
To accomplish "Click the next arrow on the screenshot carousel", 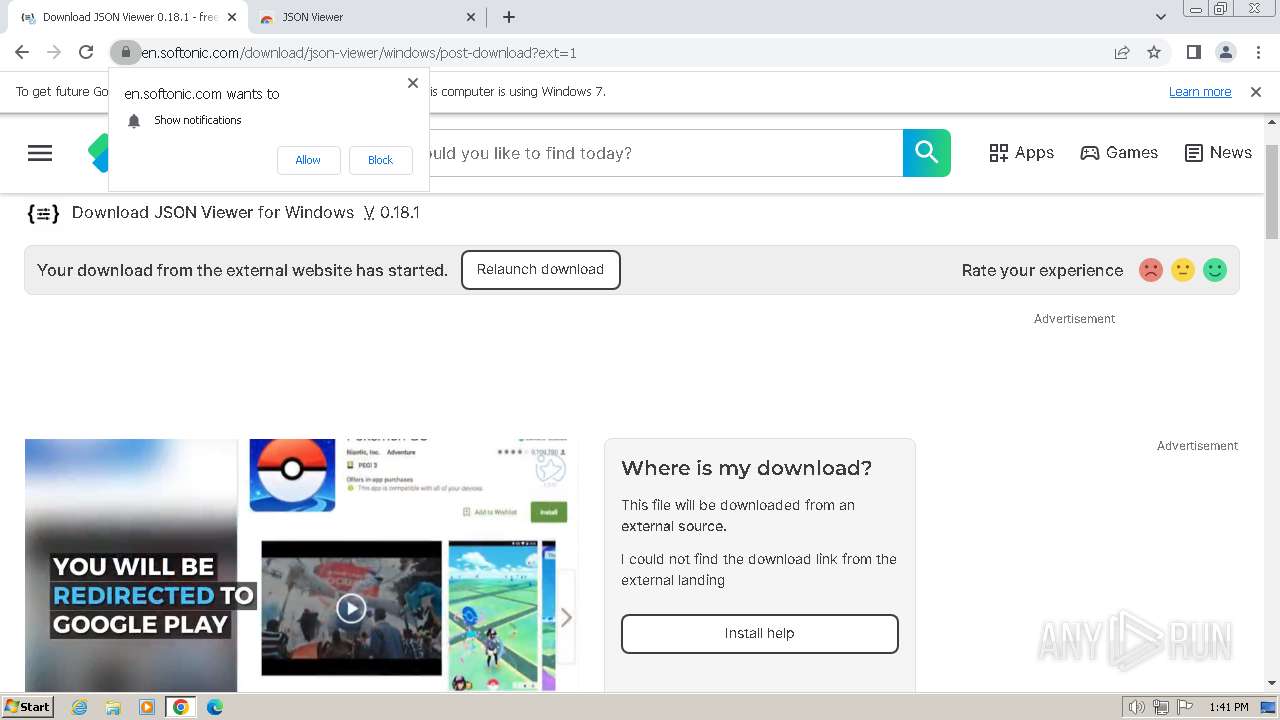I will (x=566, y=618).
